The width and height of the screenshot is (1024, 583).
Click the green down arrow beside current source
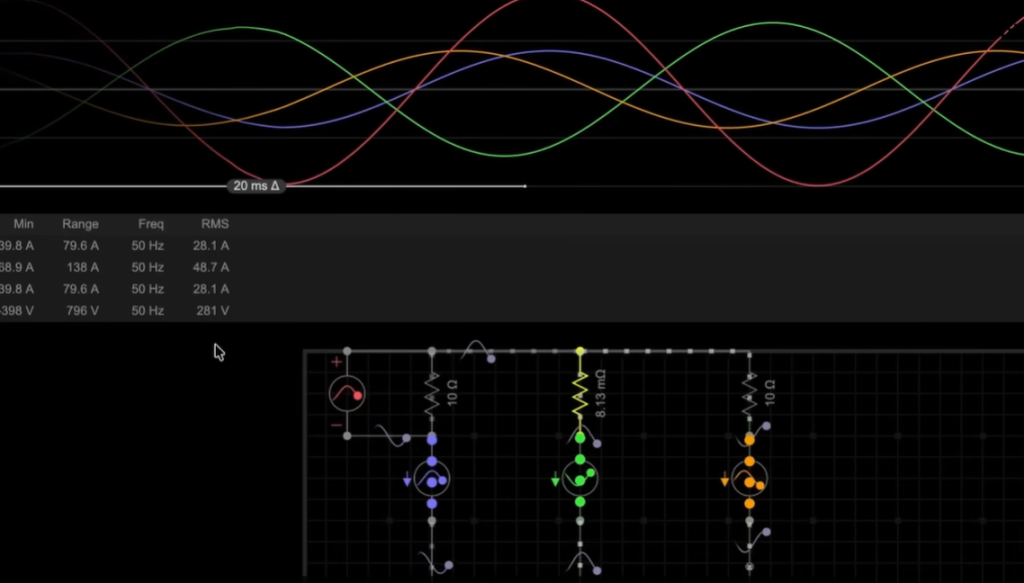pyautogui.click(x=555, y=481)
